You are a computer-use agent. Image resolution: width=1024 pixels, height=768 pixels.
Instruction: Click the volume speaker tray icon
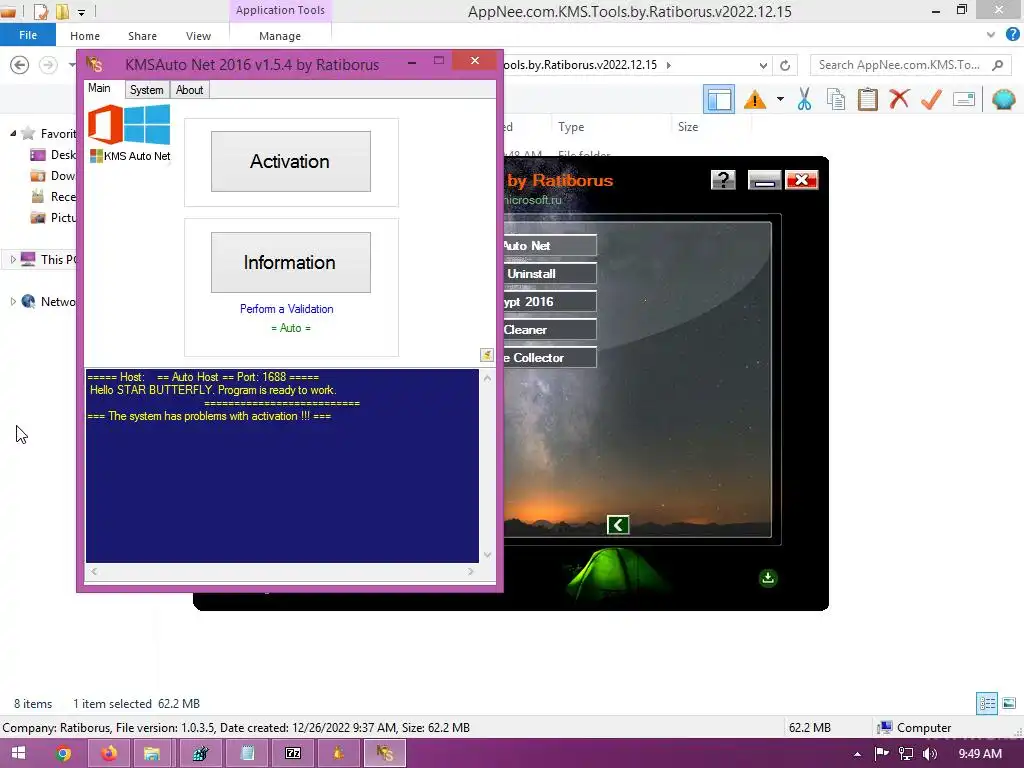point(930,754)
